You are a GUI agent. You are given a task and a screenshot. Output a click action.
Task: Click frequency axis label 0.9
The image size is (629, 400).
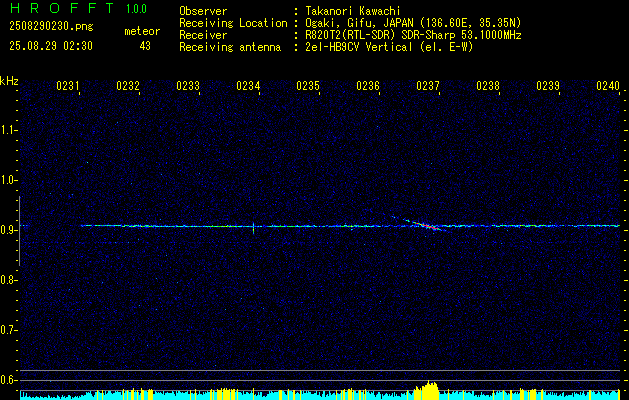tap(8, 230)
